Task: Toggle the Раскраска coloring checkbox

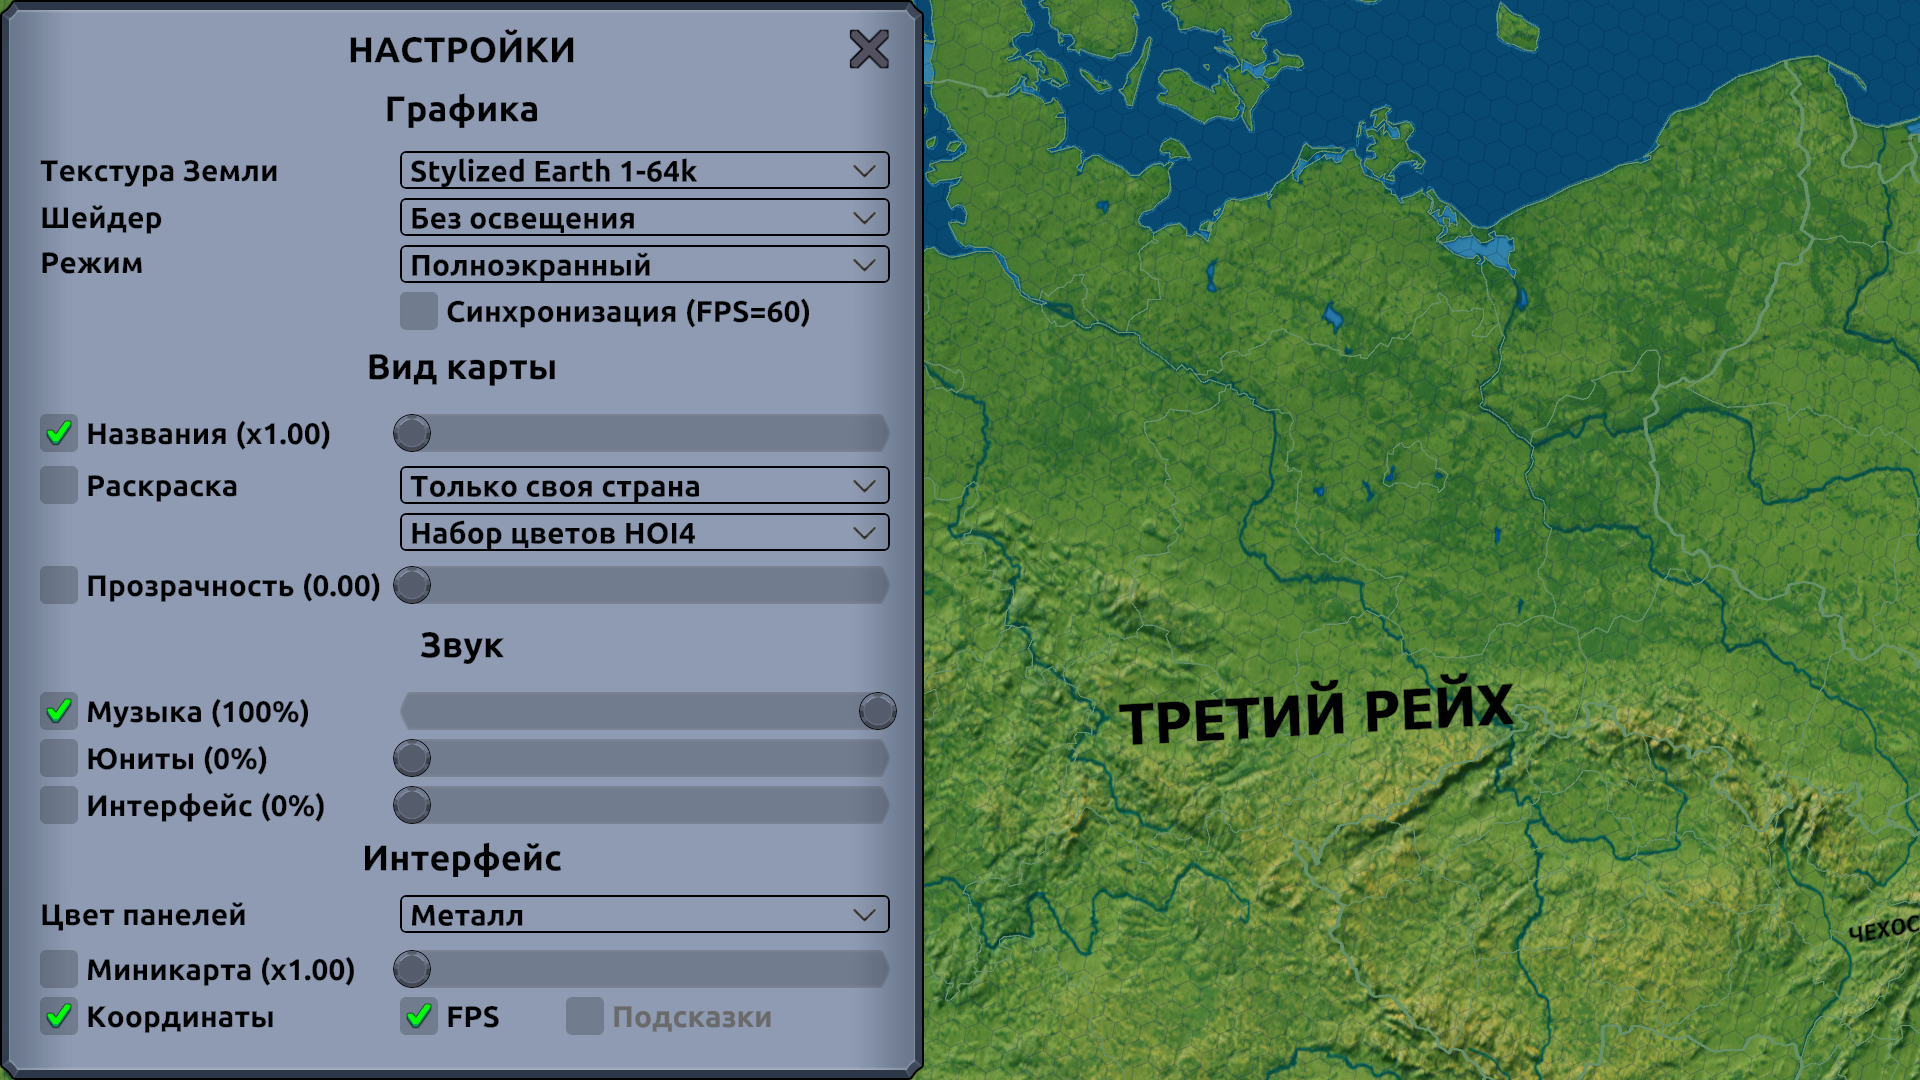Action: click(x=59, y=485)
